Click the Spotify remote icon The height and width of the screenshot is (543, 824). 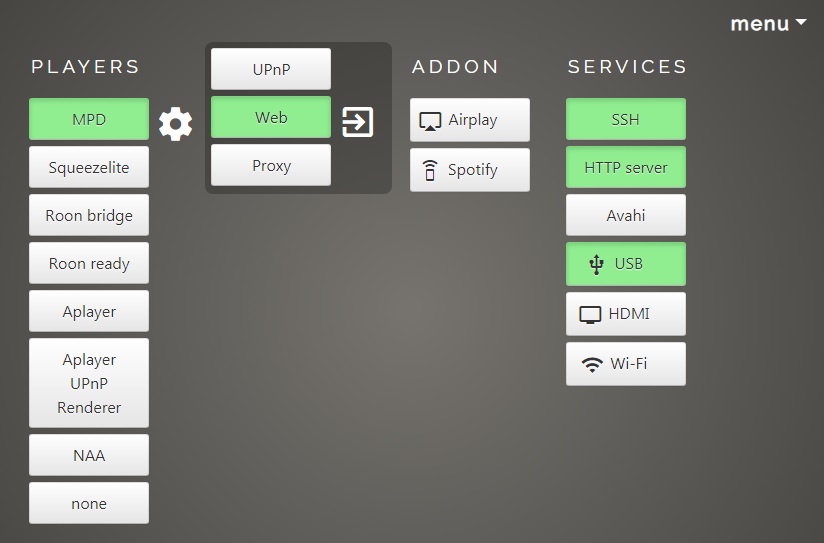(430, 170)
